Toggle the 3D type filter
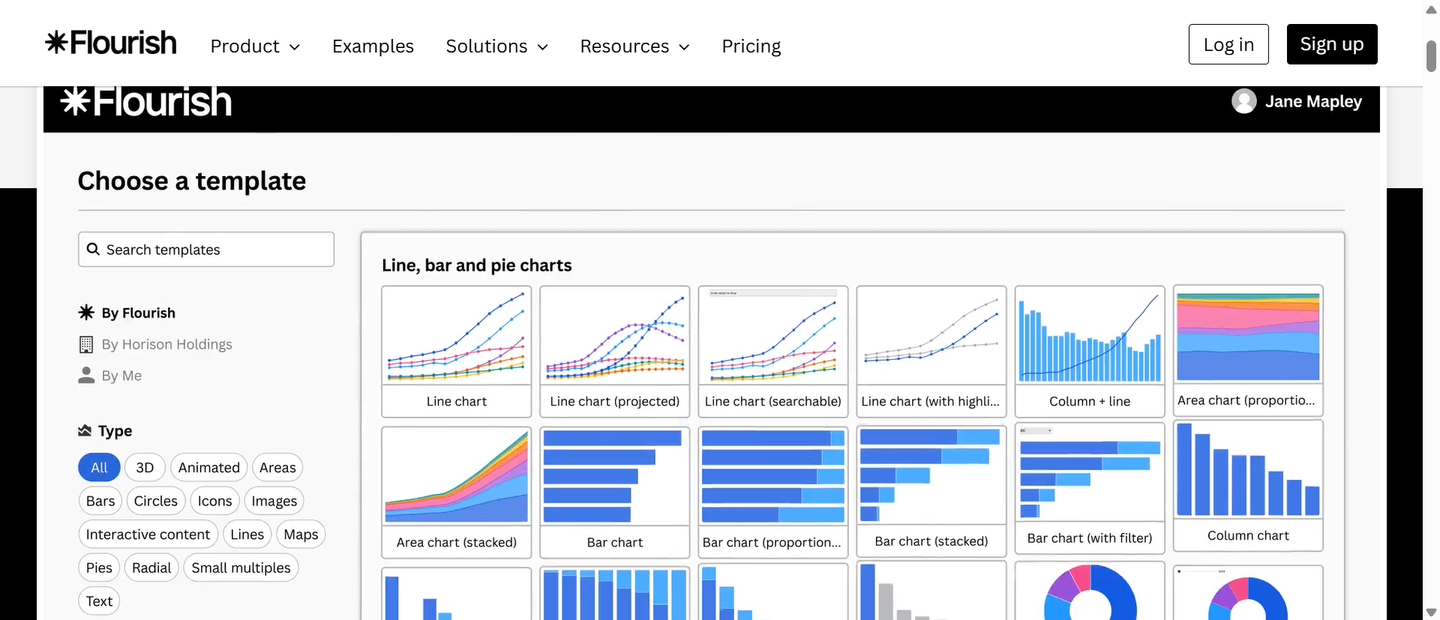 (145, 468)
